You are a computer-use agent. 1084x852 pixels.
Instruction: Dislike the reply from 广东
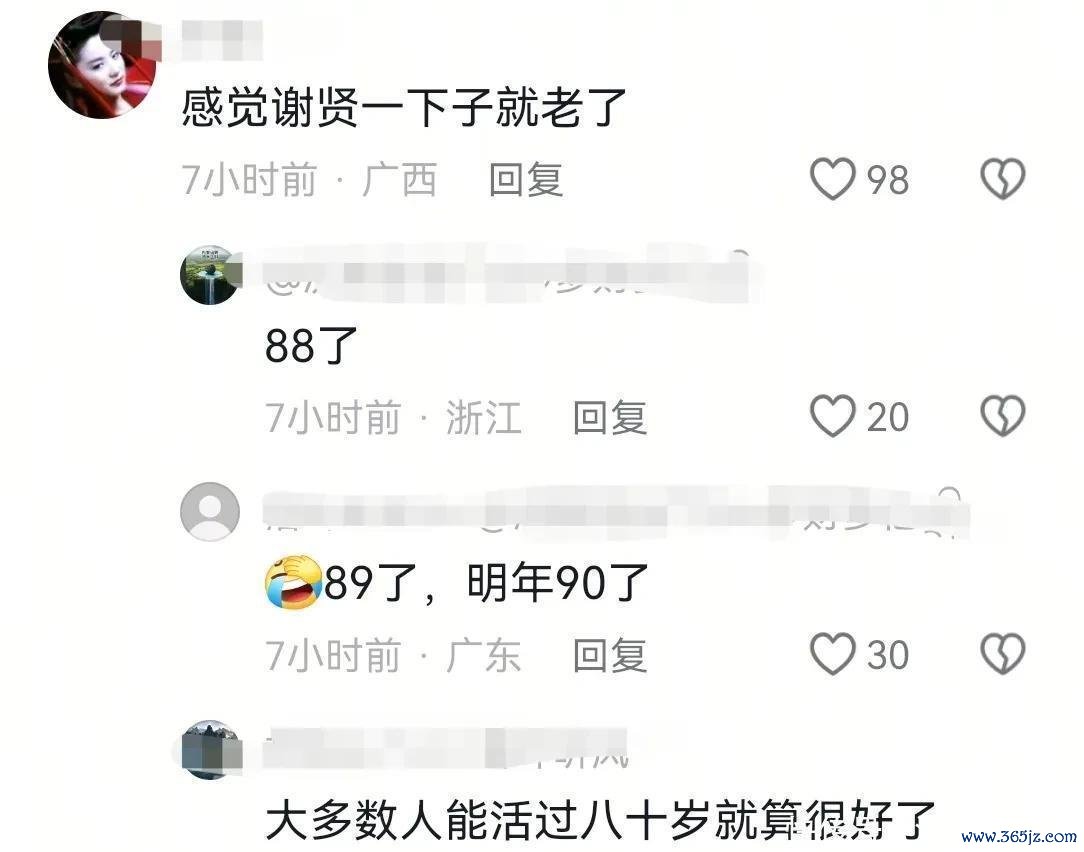[1002, 654]
